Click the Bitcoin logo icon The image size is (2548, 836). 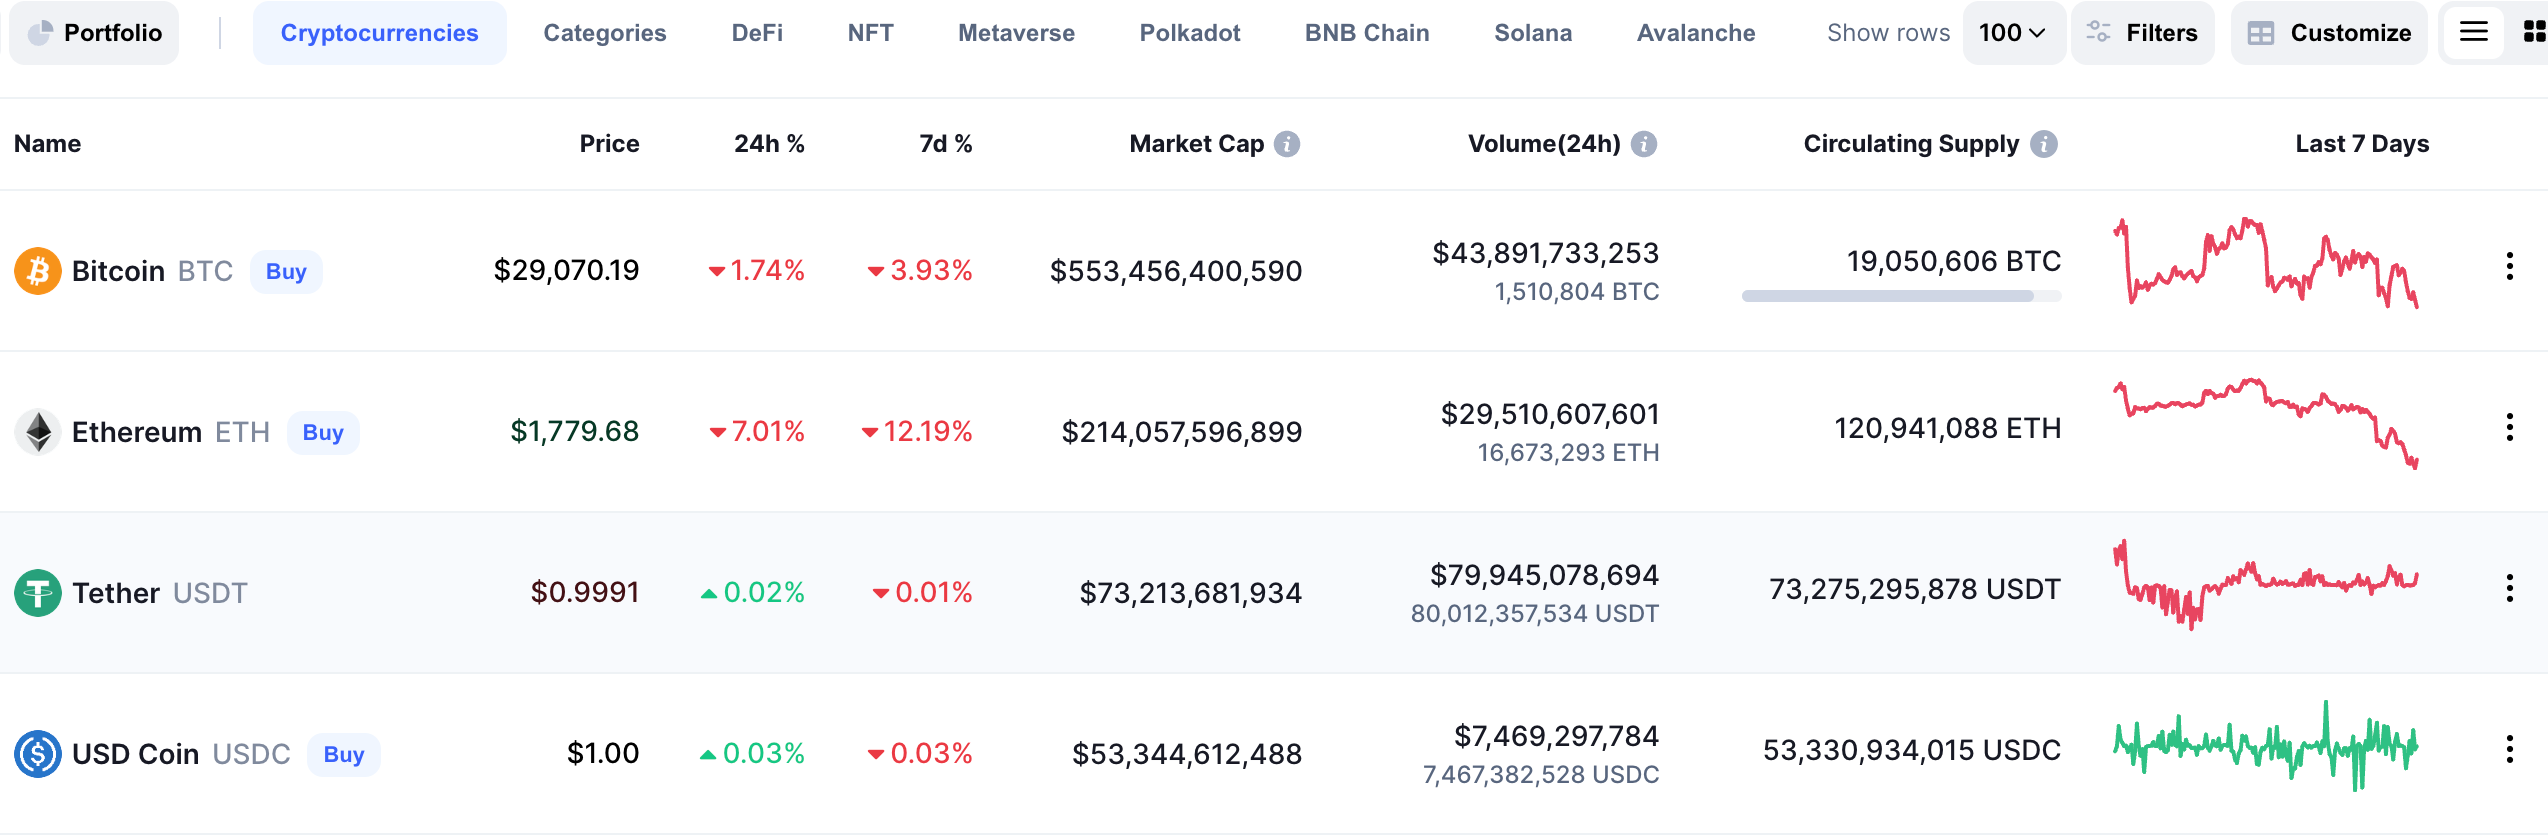(38, 271)
